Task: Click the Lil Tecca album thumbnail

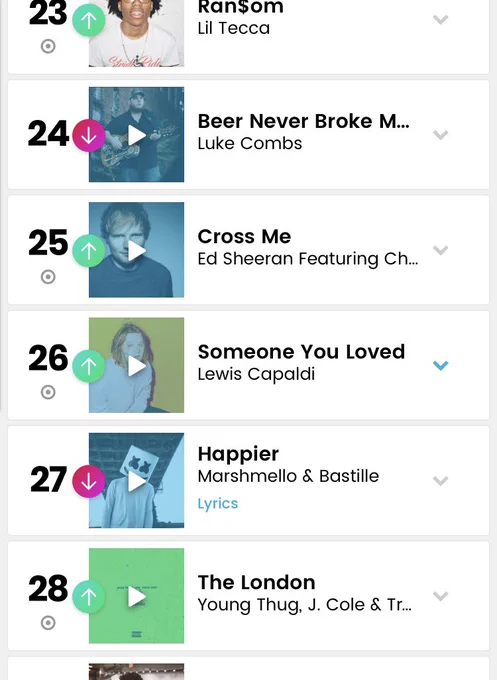Action: [x=137, y=33]
